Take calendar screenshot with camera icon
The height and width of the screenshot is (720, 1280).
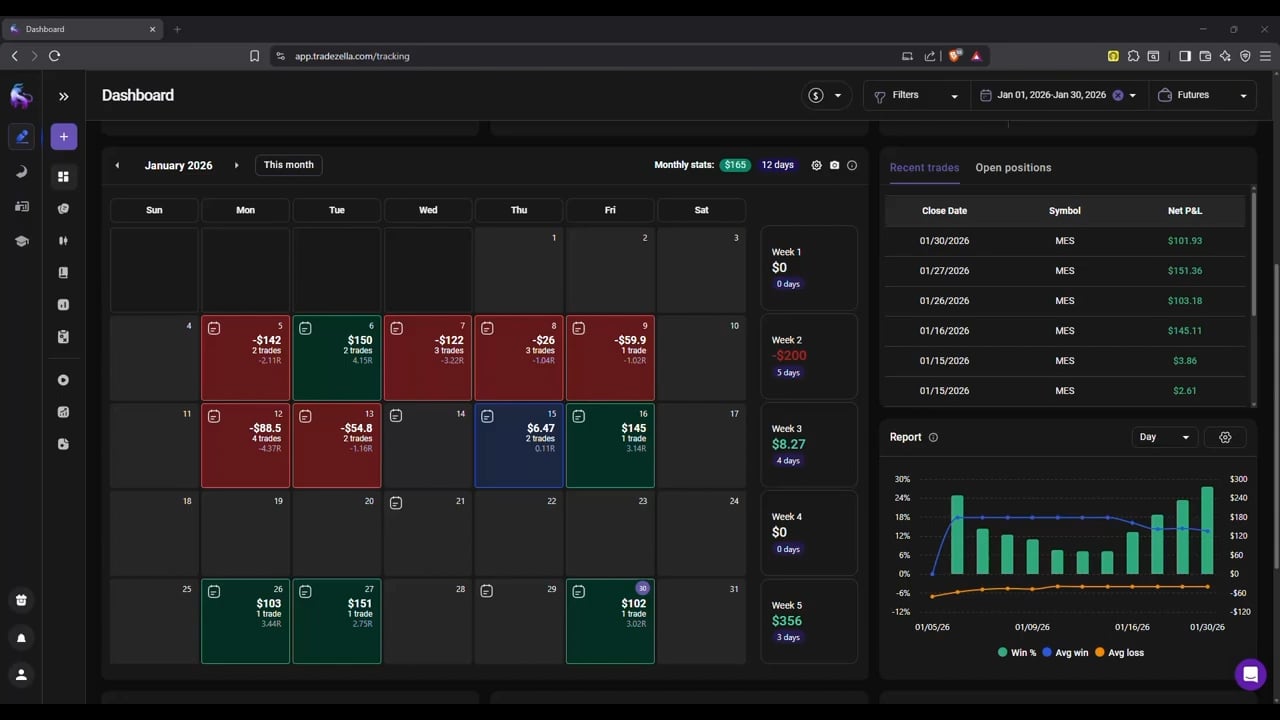[834, 165]
